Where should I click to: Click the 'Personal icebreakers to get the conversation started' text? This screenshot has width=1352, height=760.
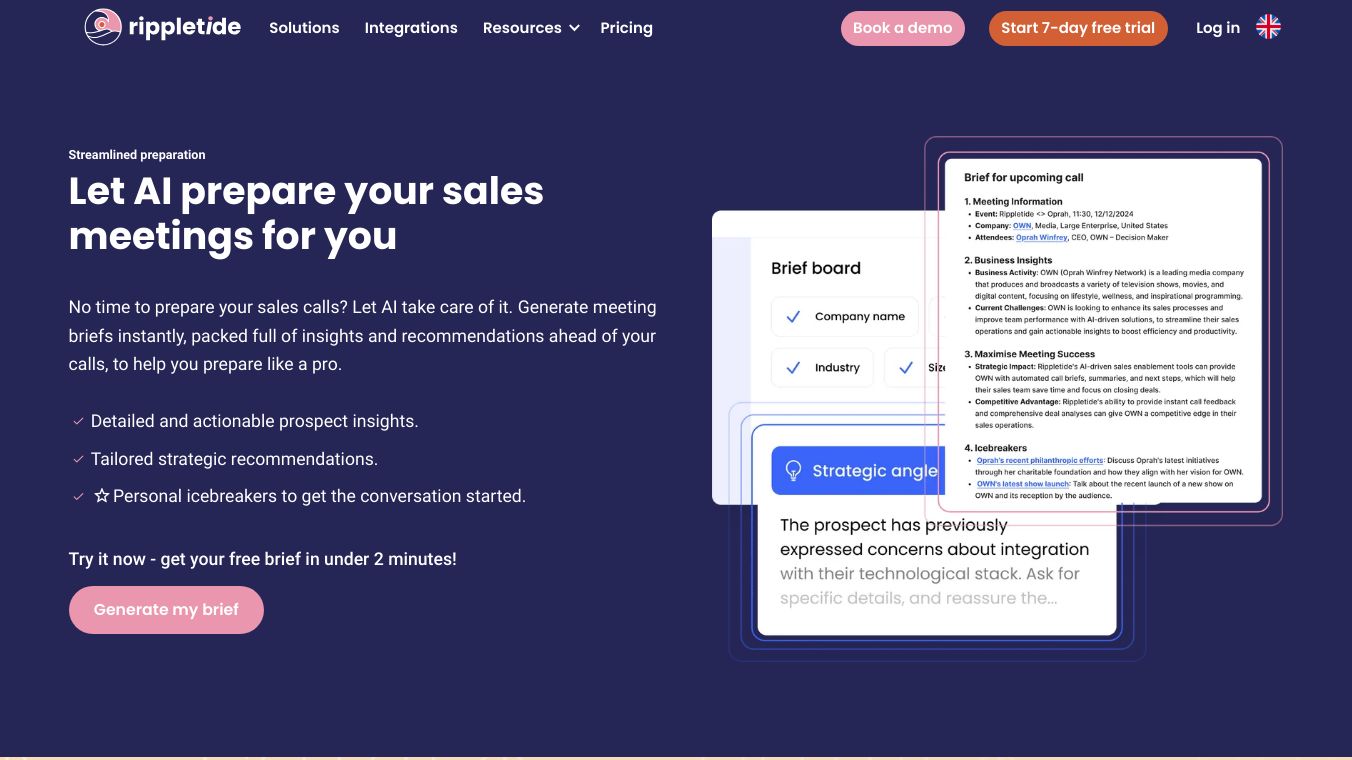pyautogui.click(x=319, y=496)
